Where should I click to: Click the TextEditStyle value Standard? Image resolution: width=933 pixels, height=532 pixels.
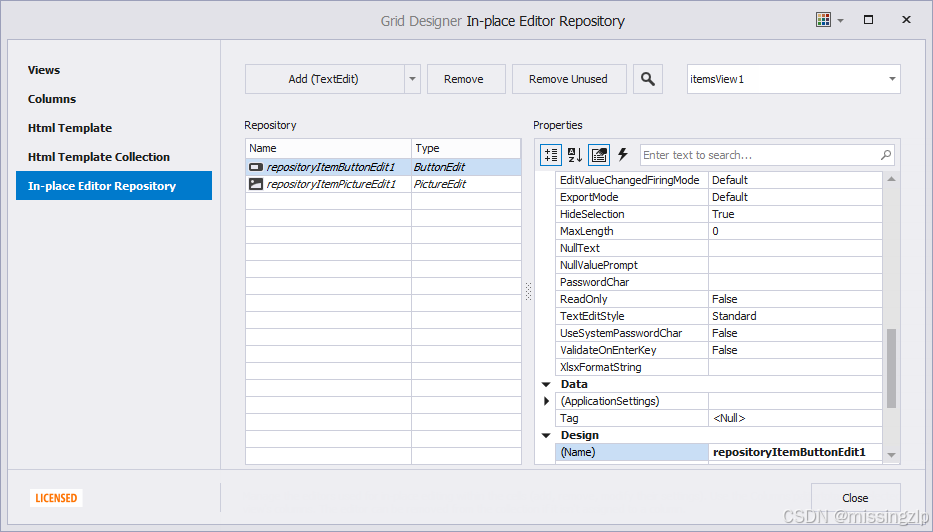point(795,316)
